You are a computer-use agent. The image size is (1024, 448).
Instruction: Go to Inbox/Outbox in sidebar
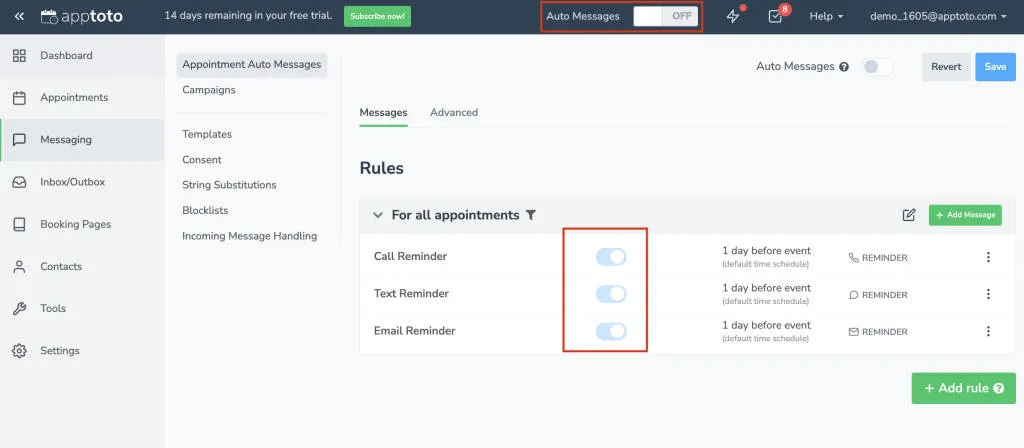(72, 182)
